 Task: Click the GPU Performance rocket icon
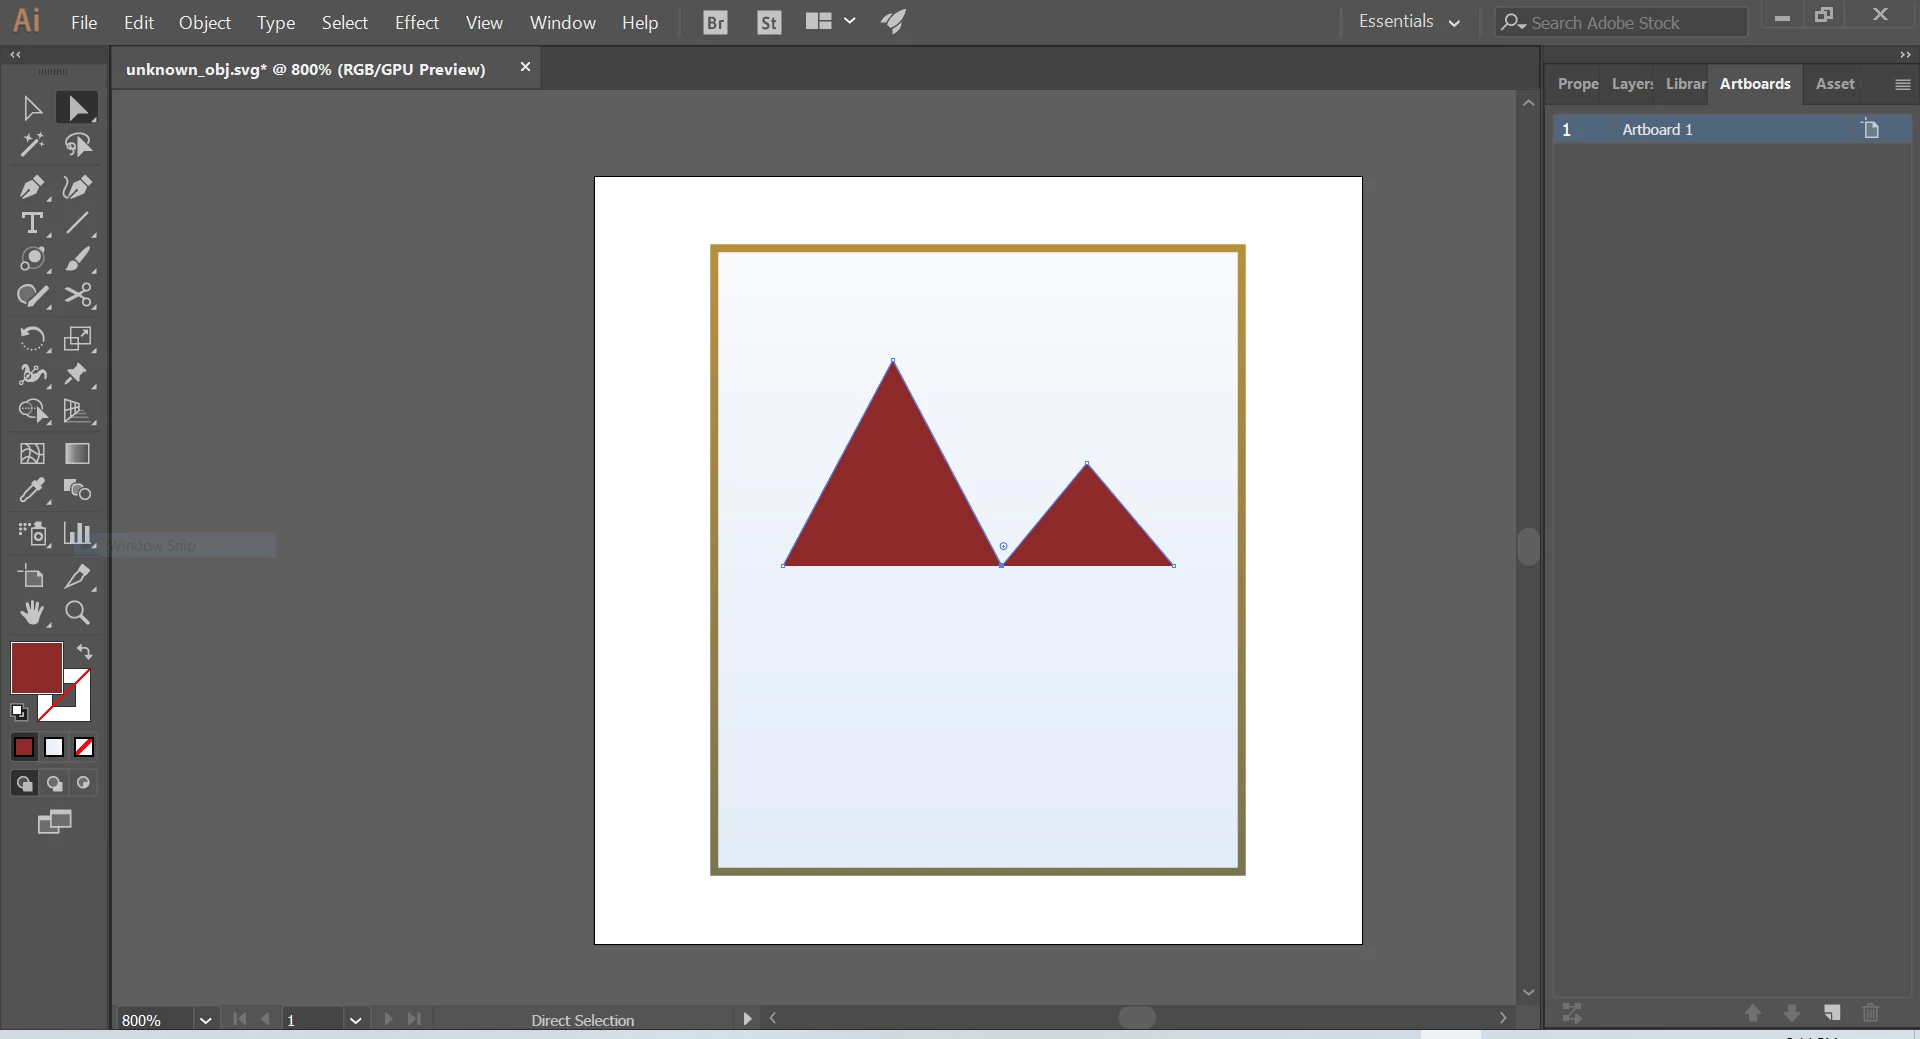coord(893,21)
